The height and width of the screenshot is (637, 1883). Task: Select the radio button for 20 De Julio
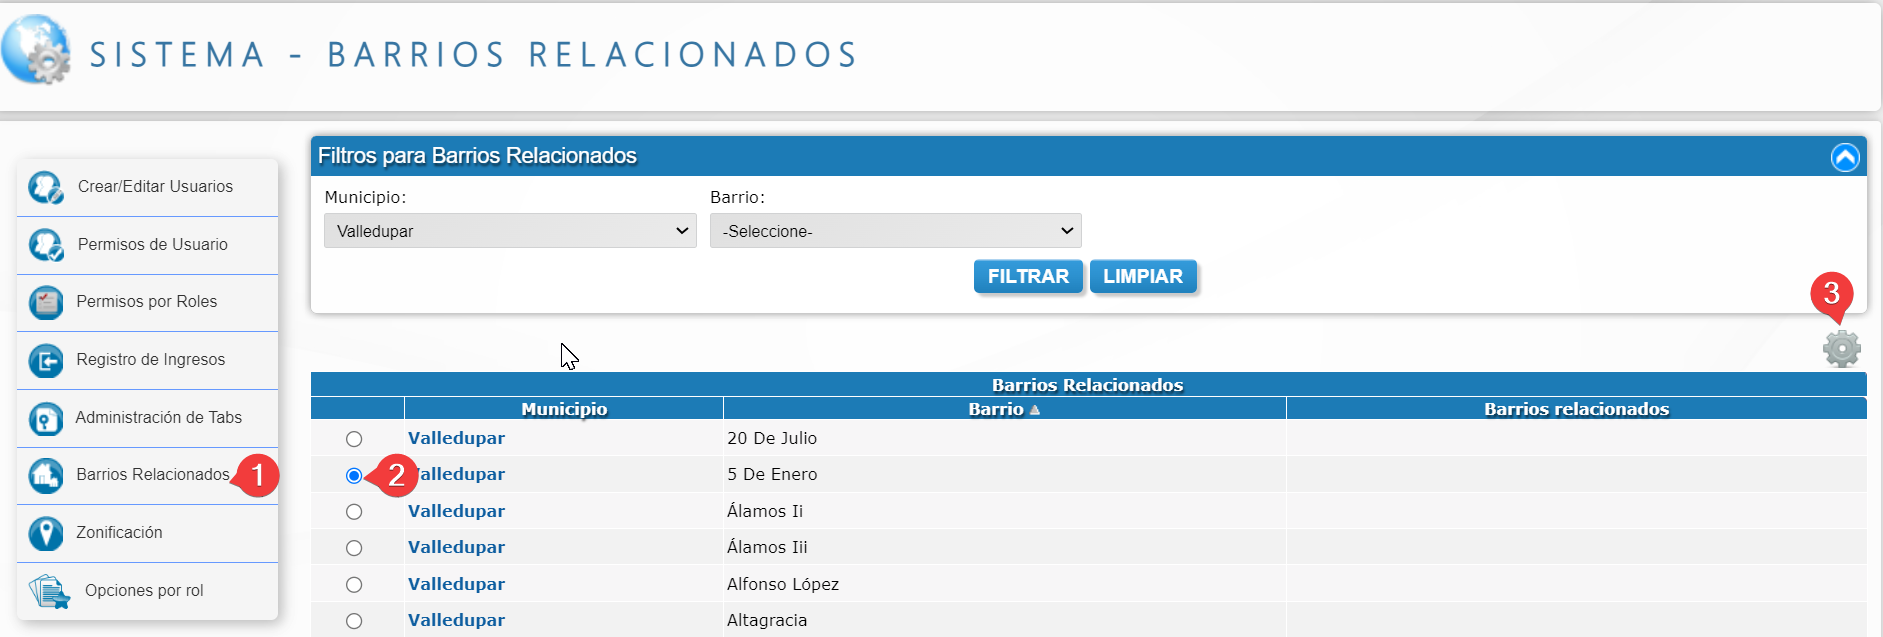[354, 439]
